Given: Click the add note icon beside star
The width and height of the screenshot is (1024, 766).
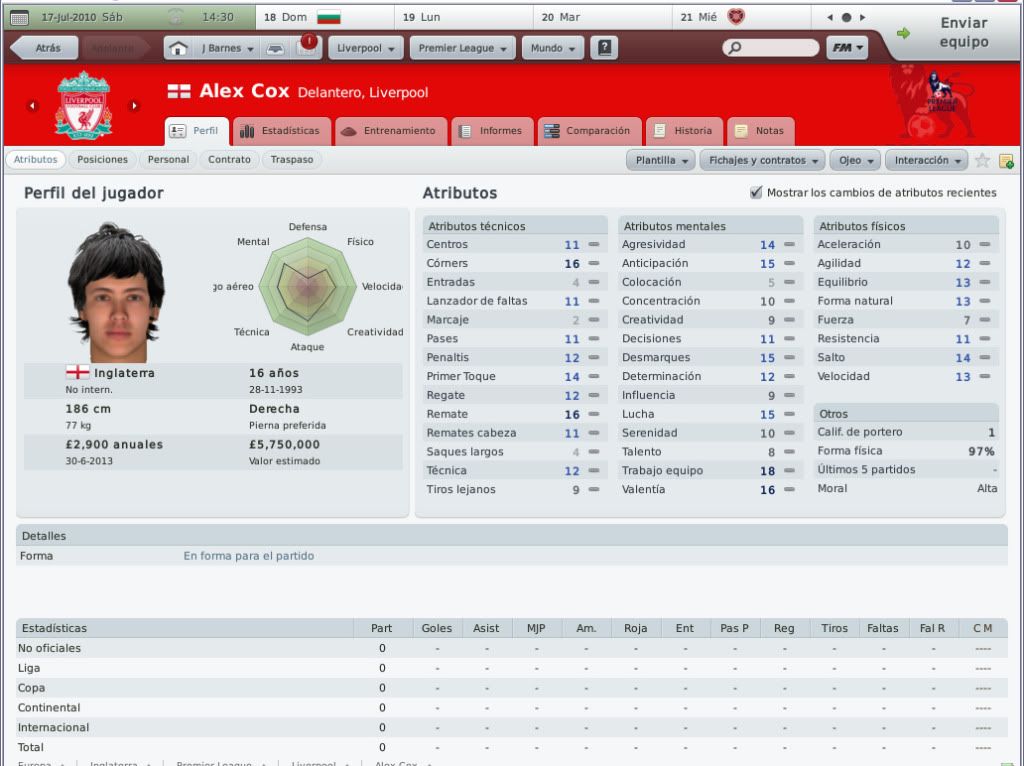Looking at the screenshot, I should click(1006, 161).
